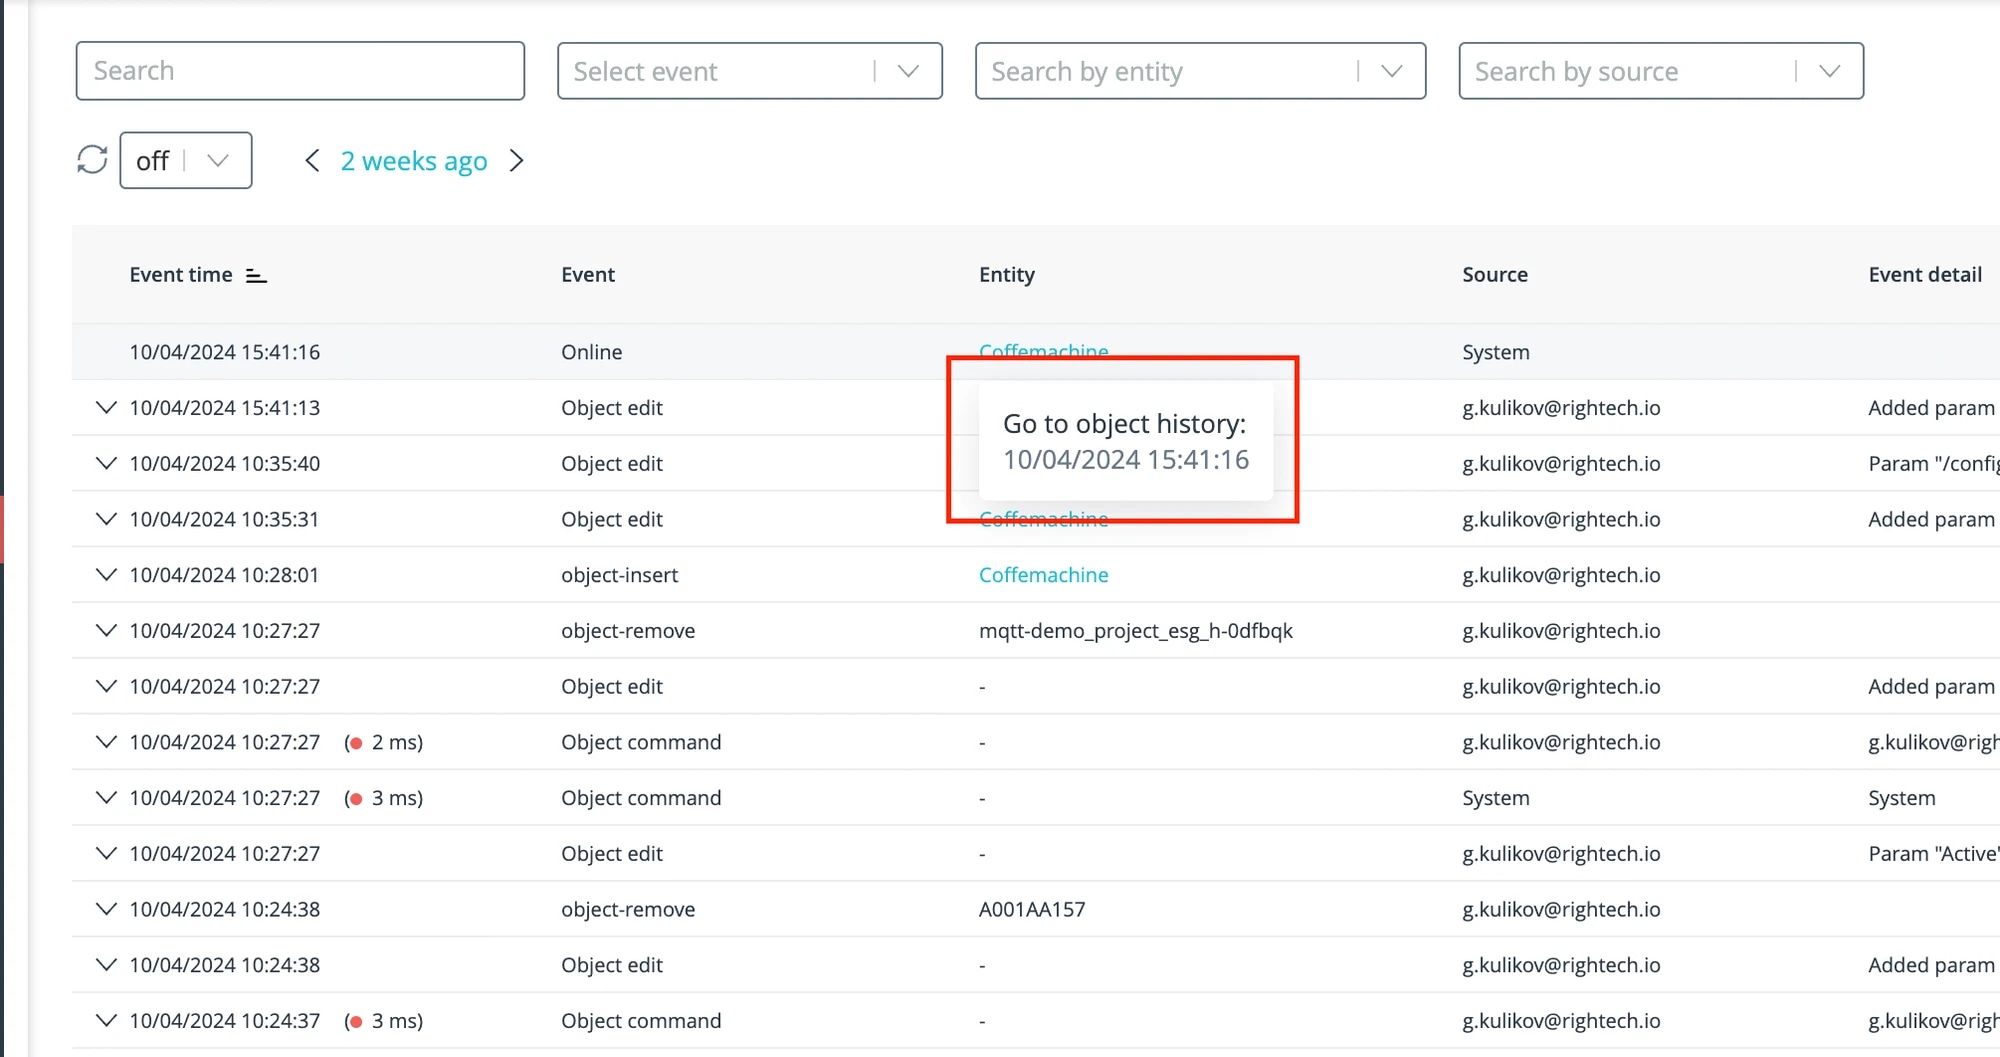The width and height of the screenshot is (2000, 1057).
Task: Click the Entity column header
Action: coord(1007,275)
